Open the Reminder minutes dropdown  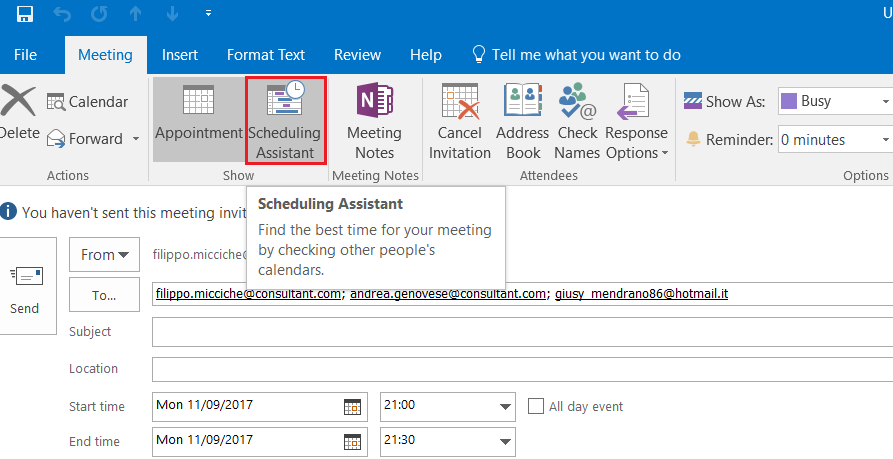885,140
